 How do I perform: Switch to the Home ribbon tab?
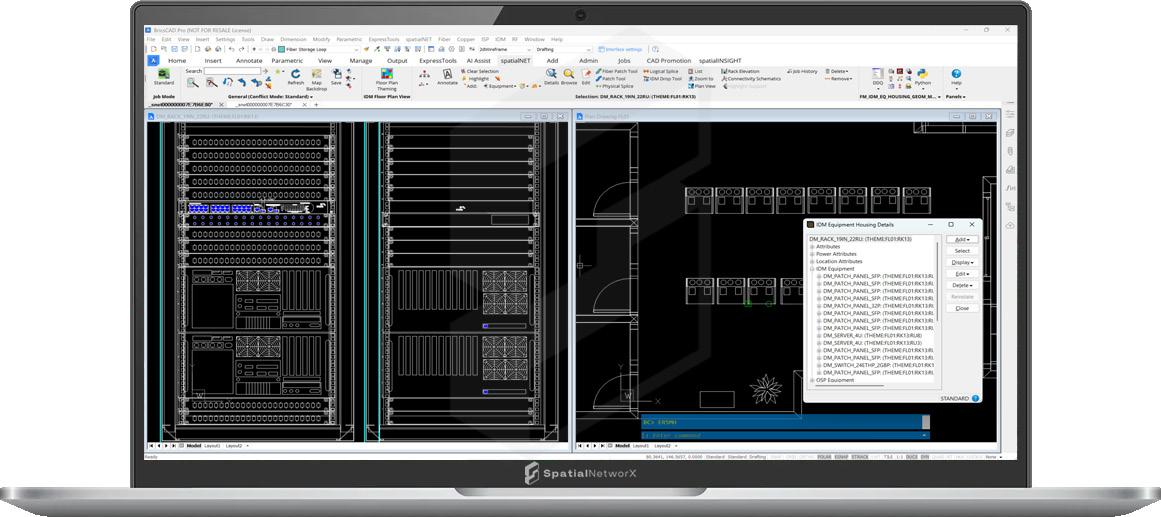tap(177, 61)
